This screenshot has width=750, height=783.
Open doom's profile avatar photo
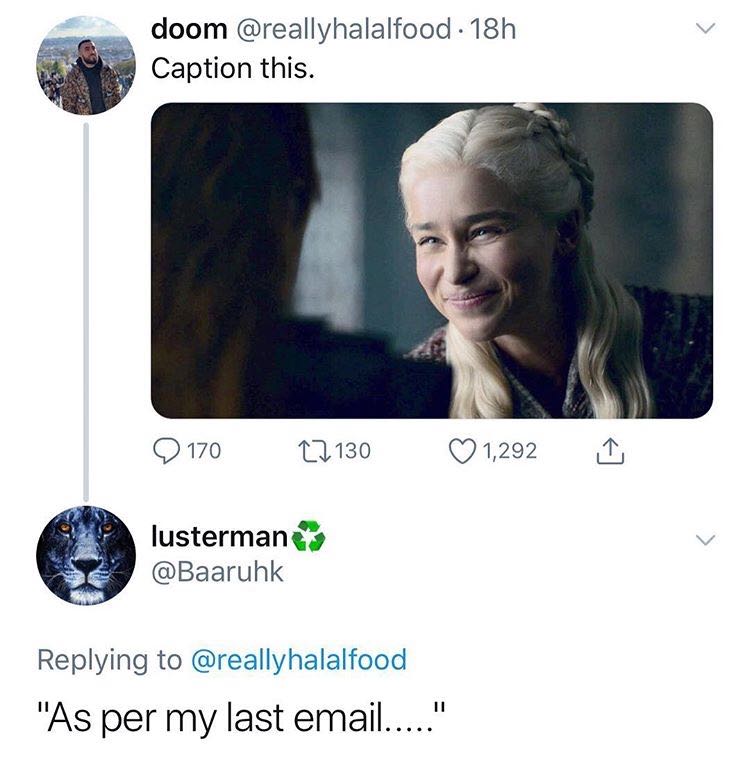[86, 65]
